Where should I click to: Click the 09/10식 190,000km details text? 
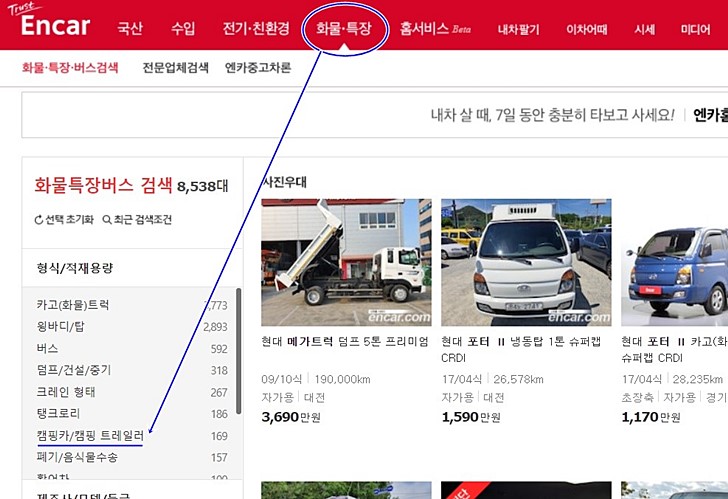[316, 379]
